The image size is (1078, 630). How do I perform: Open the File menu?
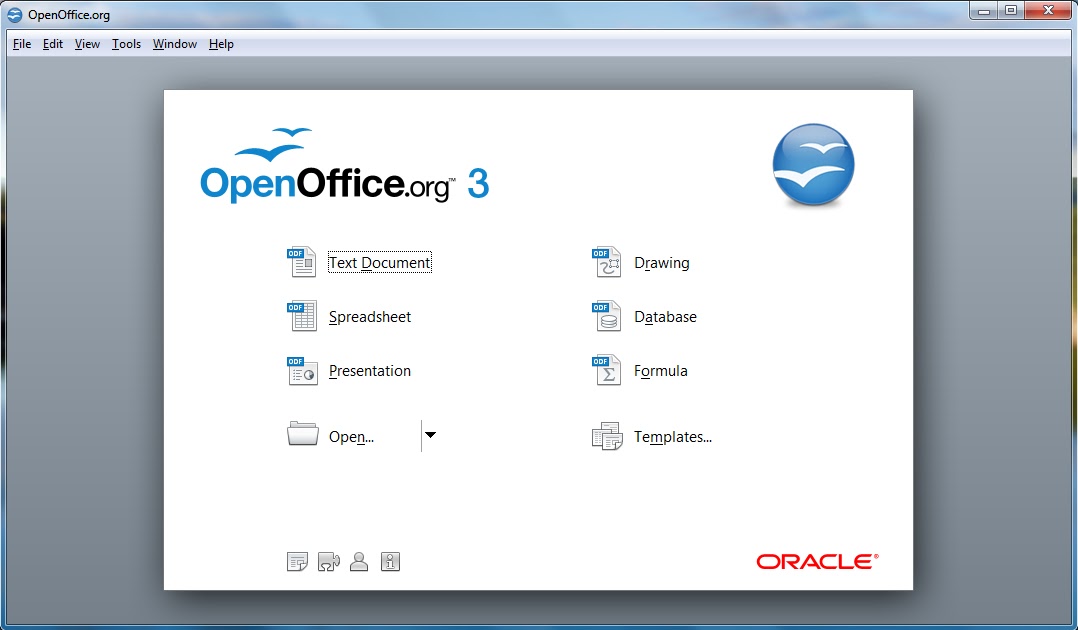point(22,44)
